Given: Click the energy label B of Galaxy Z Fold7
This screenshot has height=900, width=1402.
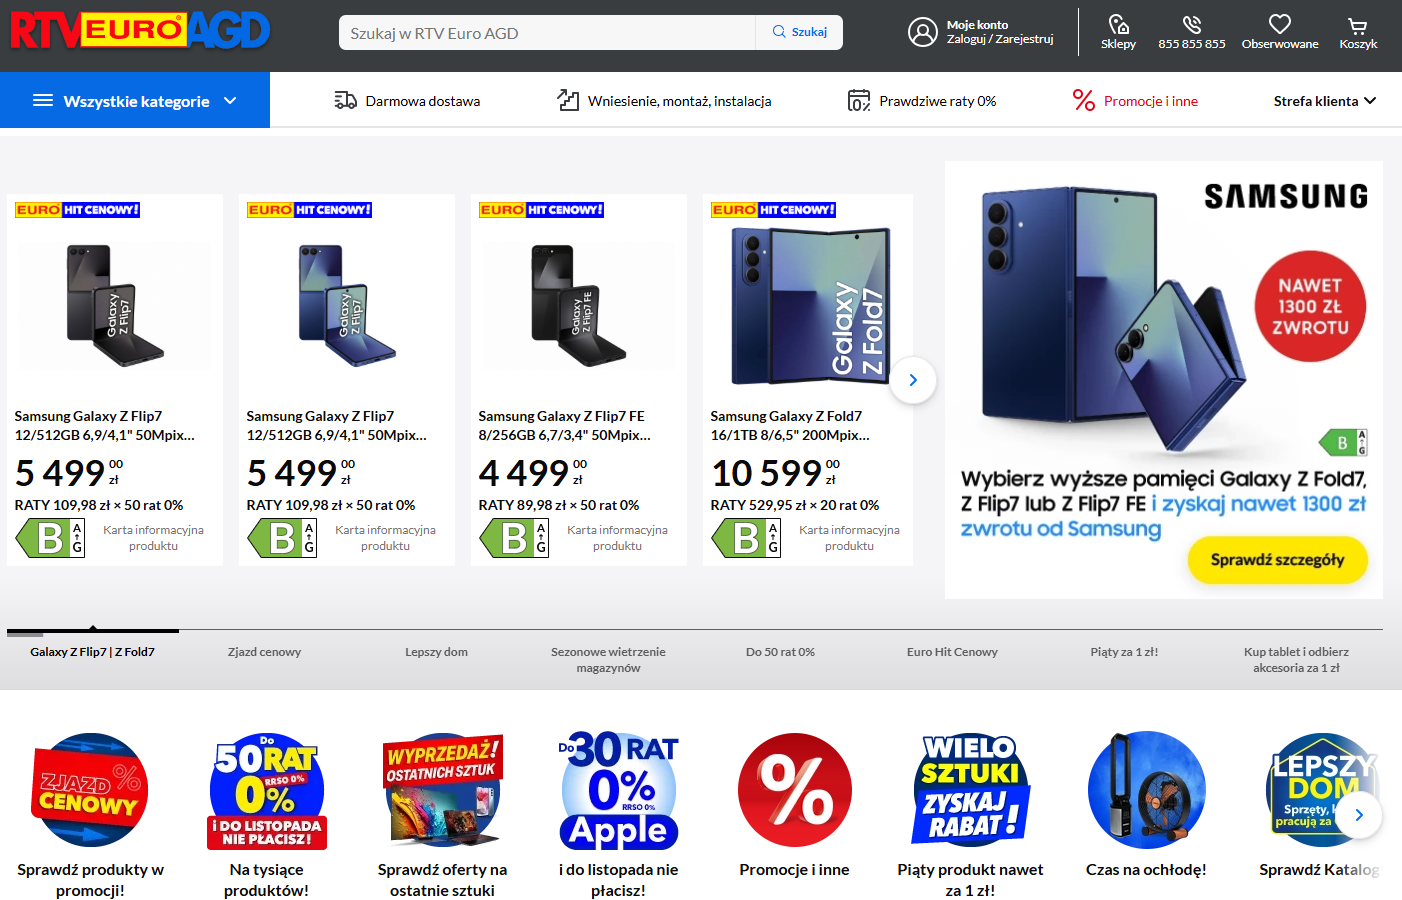Looking at the screenshot, I should 746,538.
